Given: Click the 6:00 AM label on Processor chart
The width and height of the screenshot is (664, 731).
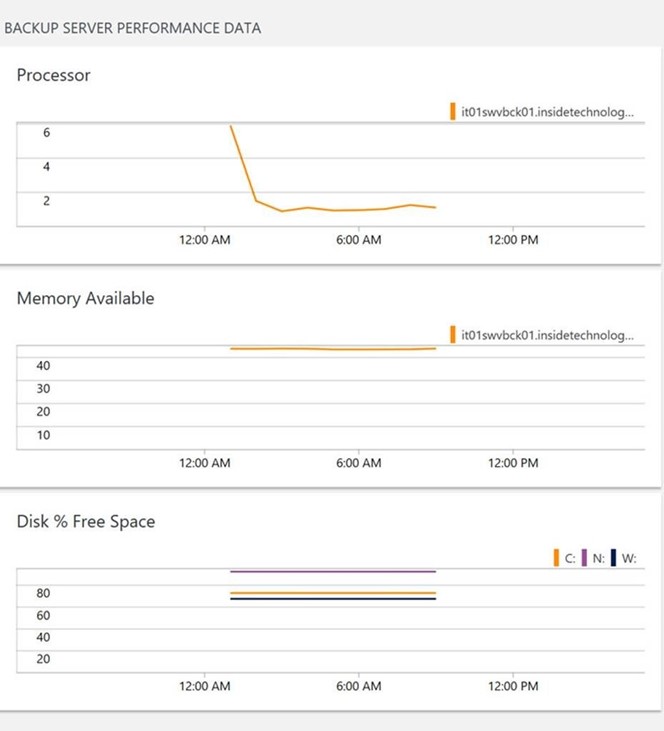Looking at the screenshot, I should (x=358, y=240).
